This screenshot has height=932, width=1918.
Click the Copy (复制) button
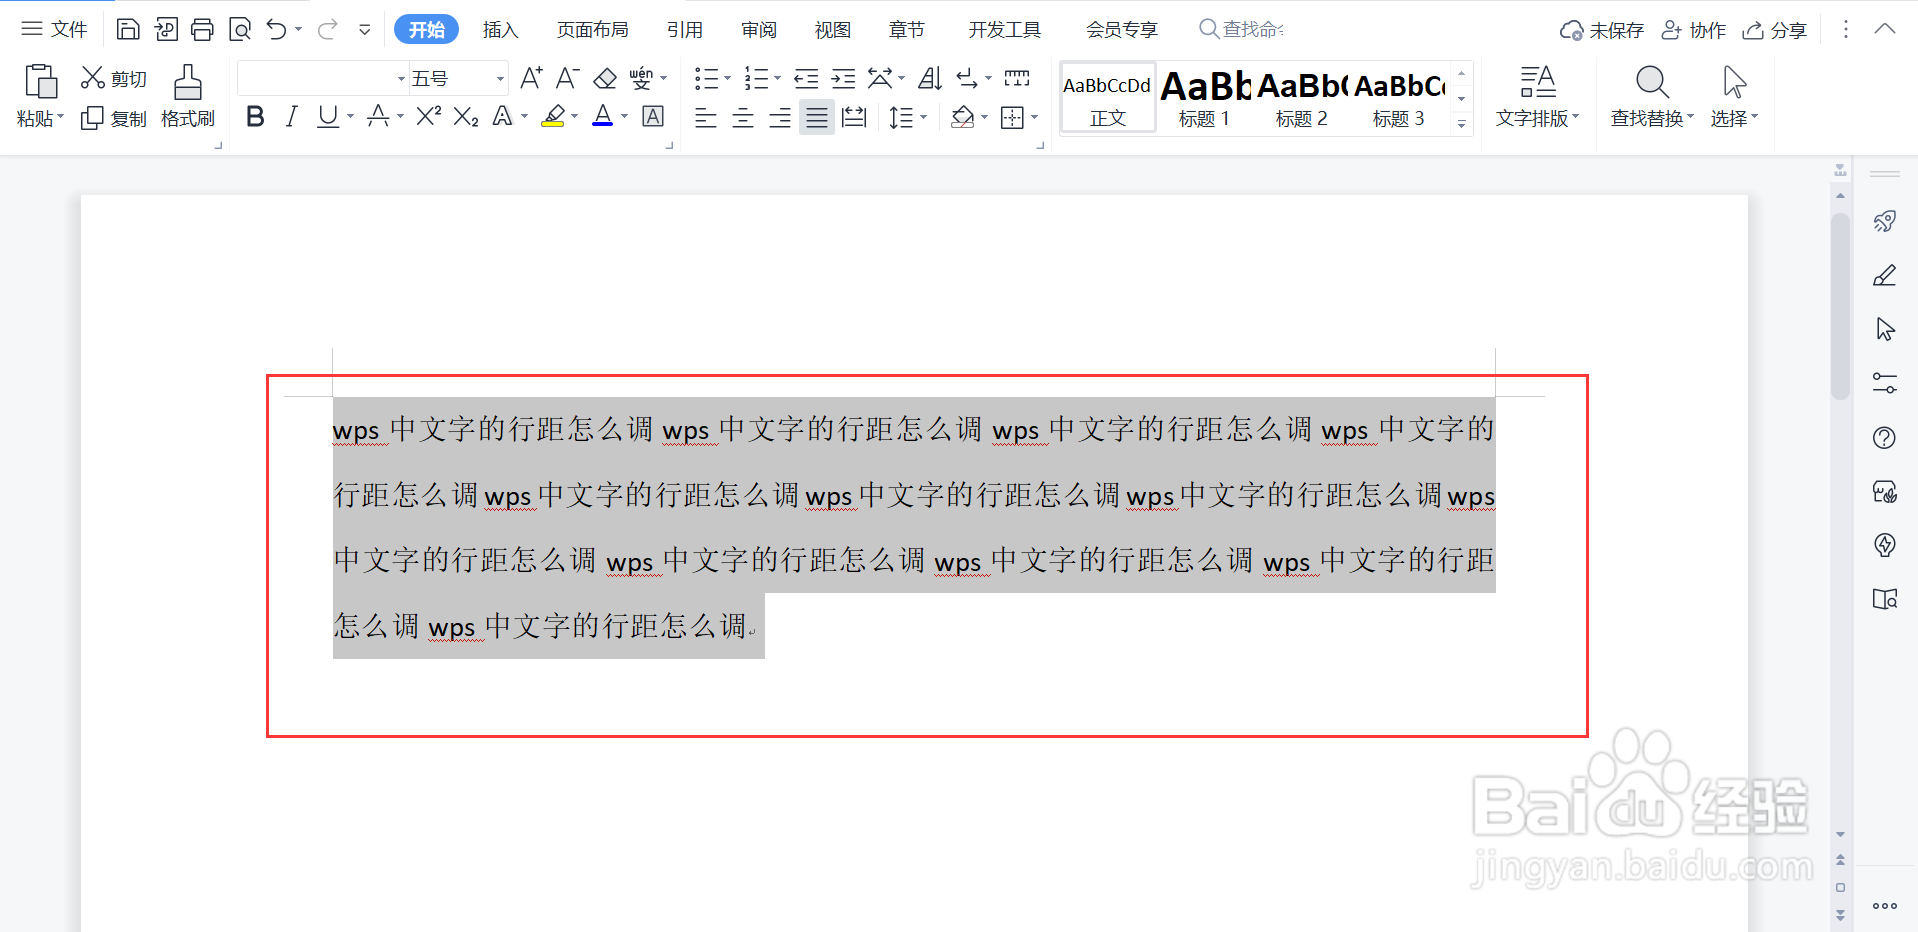(x=114, y=118)
